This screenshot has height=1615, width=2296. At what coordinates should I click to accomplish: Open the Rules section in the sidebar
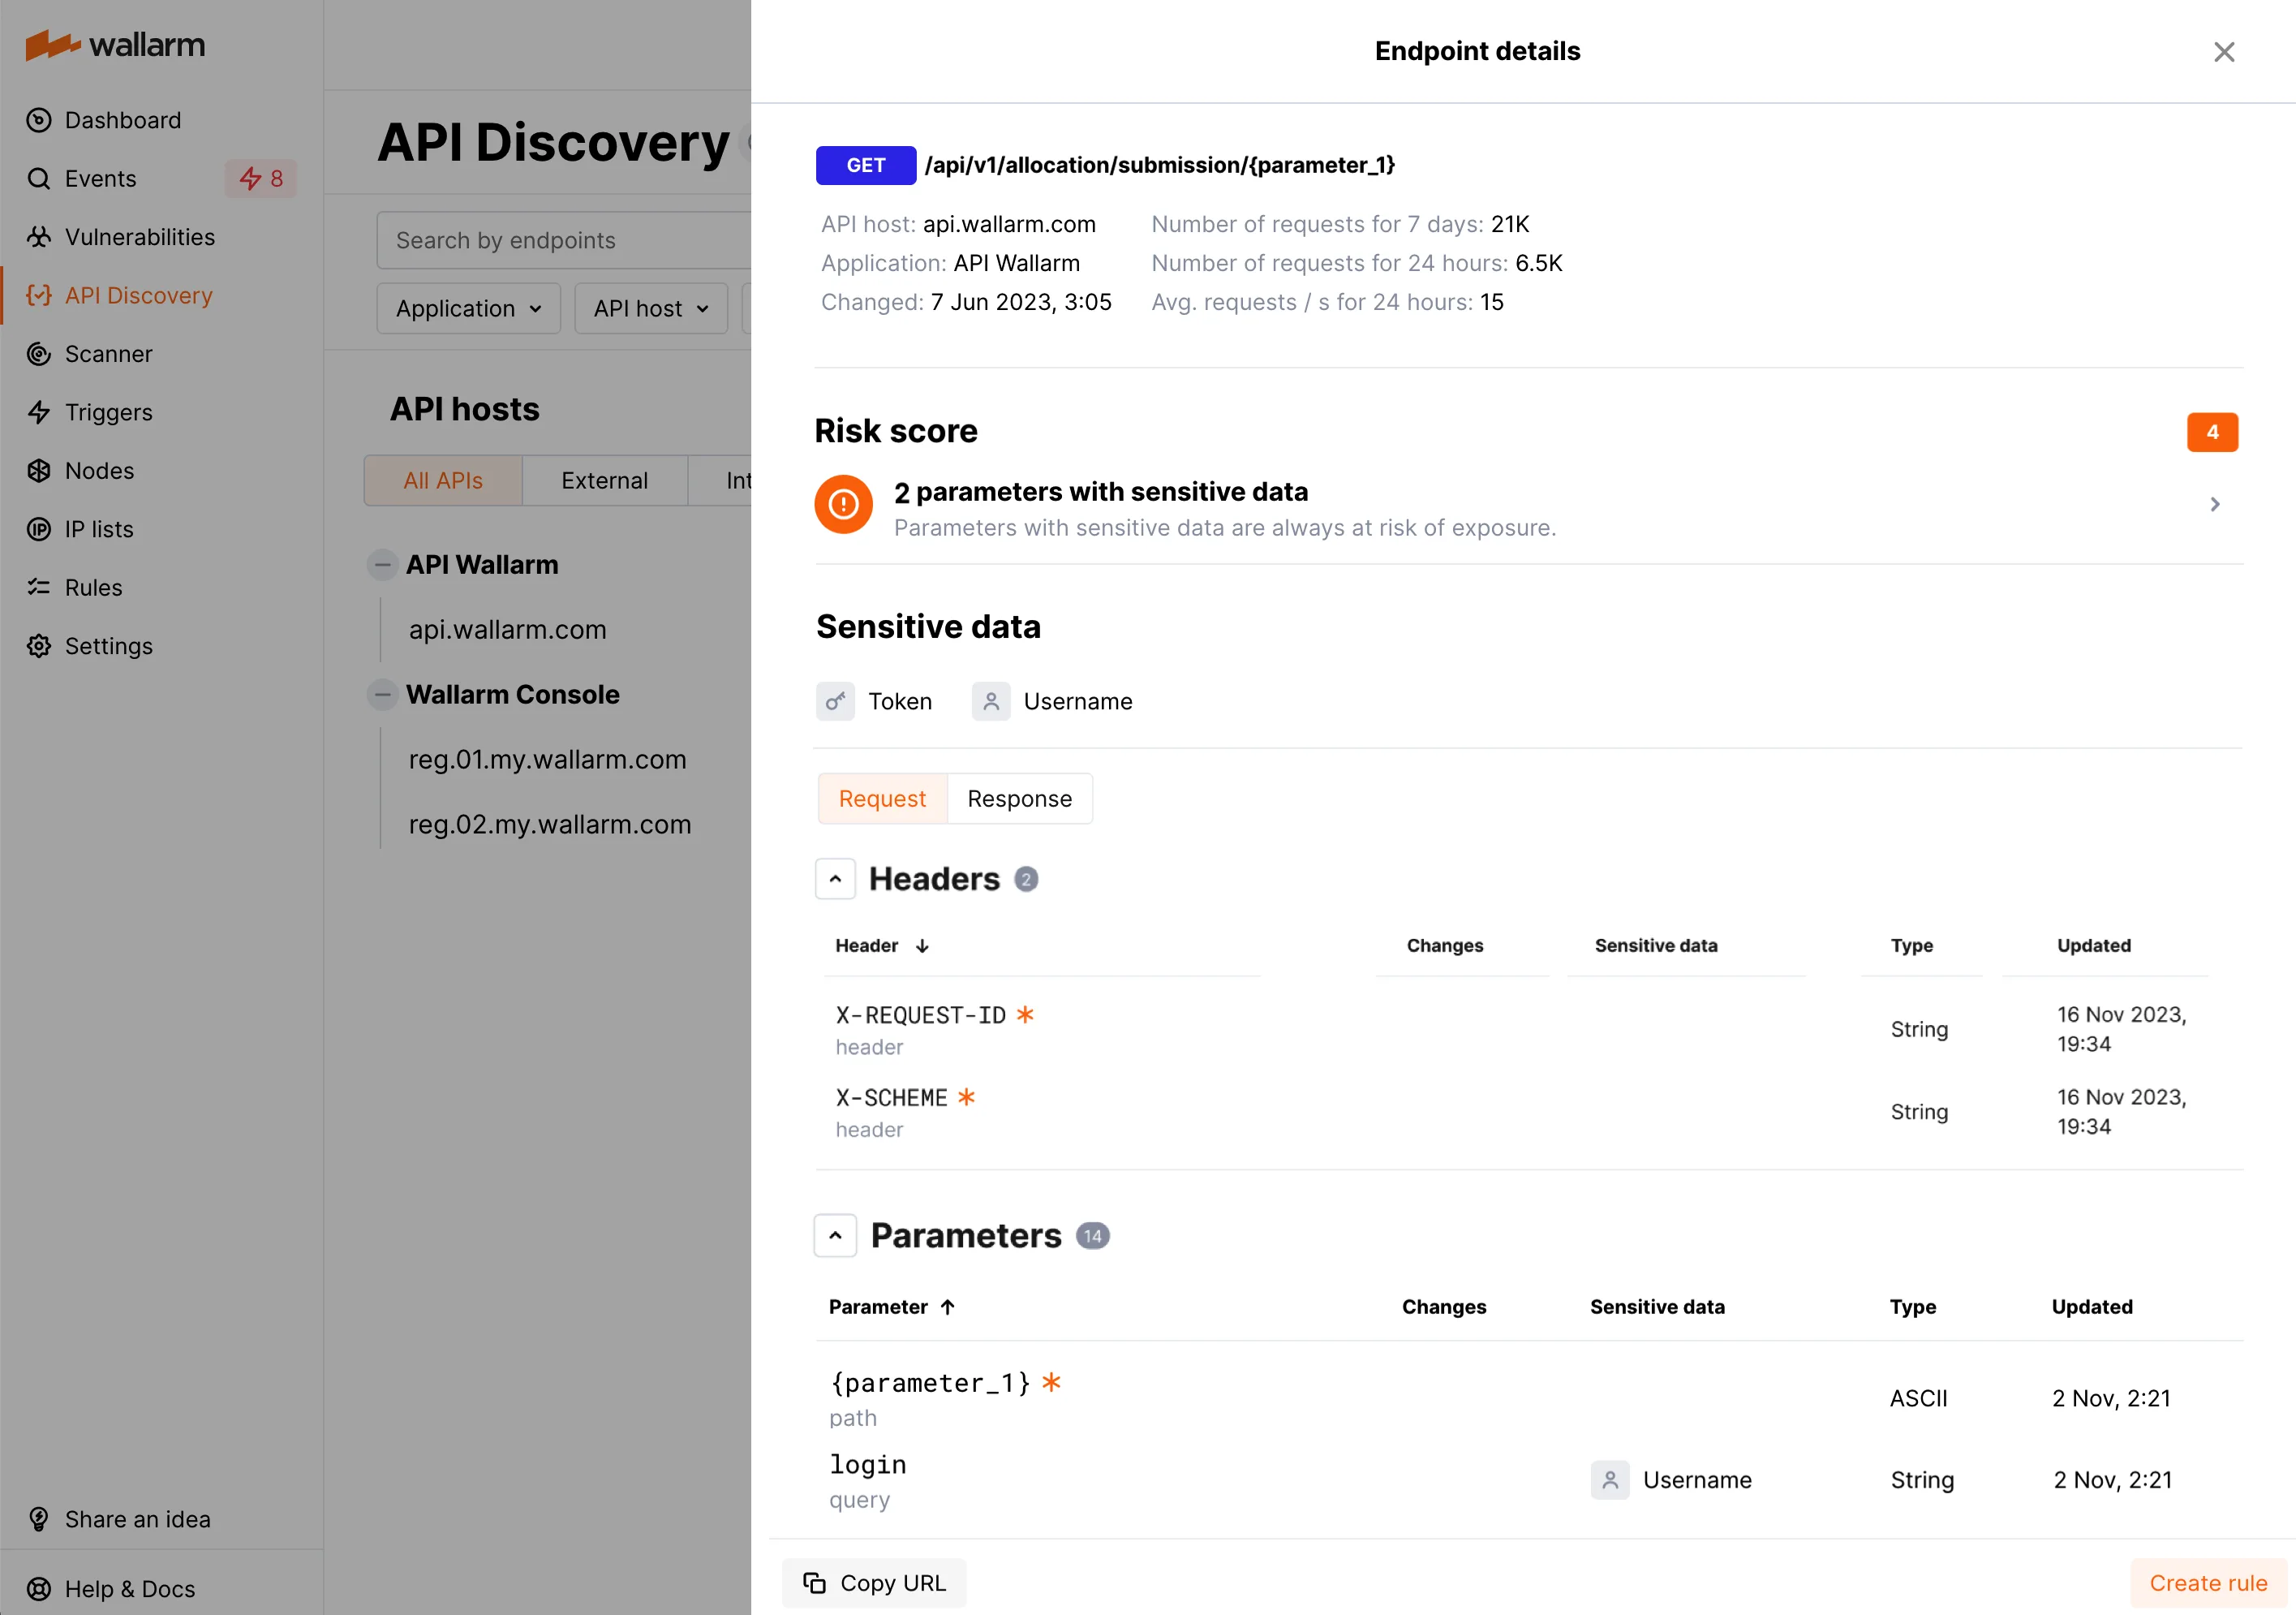click(x=93, y=587)
